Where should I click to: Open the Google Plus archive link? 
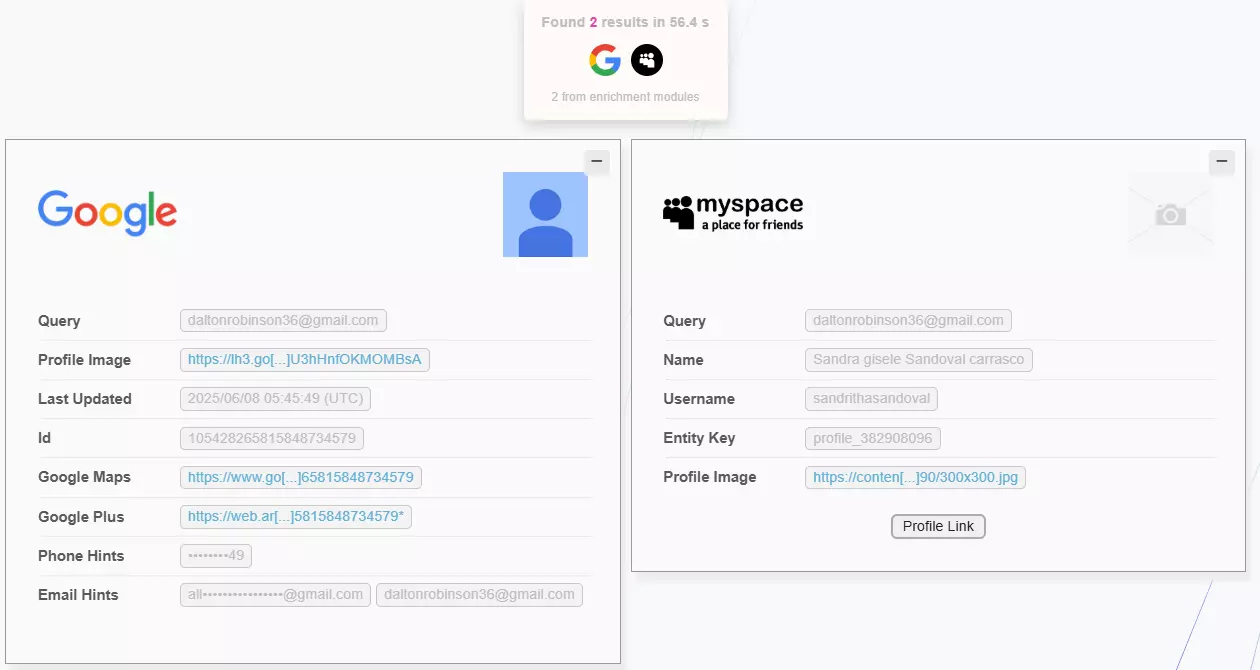point(297,517)
